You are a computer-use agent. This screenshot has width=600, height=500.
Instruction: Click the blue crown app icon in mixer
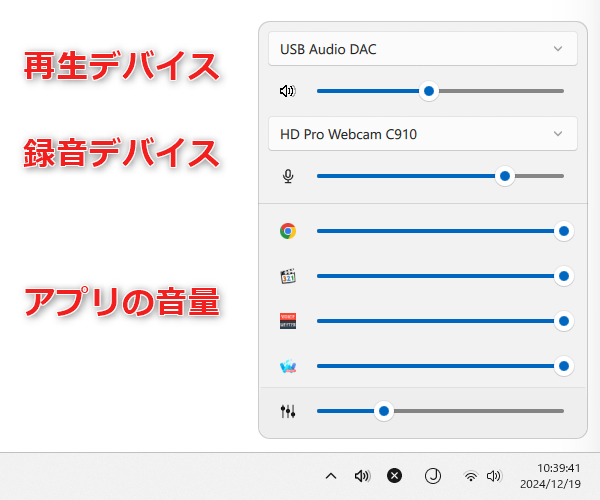(x=288, y=366)
